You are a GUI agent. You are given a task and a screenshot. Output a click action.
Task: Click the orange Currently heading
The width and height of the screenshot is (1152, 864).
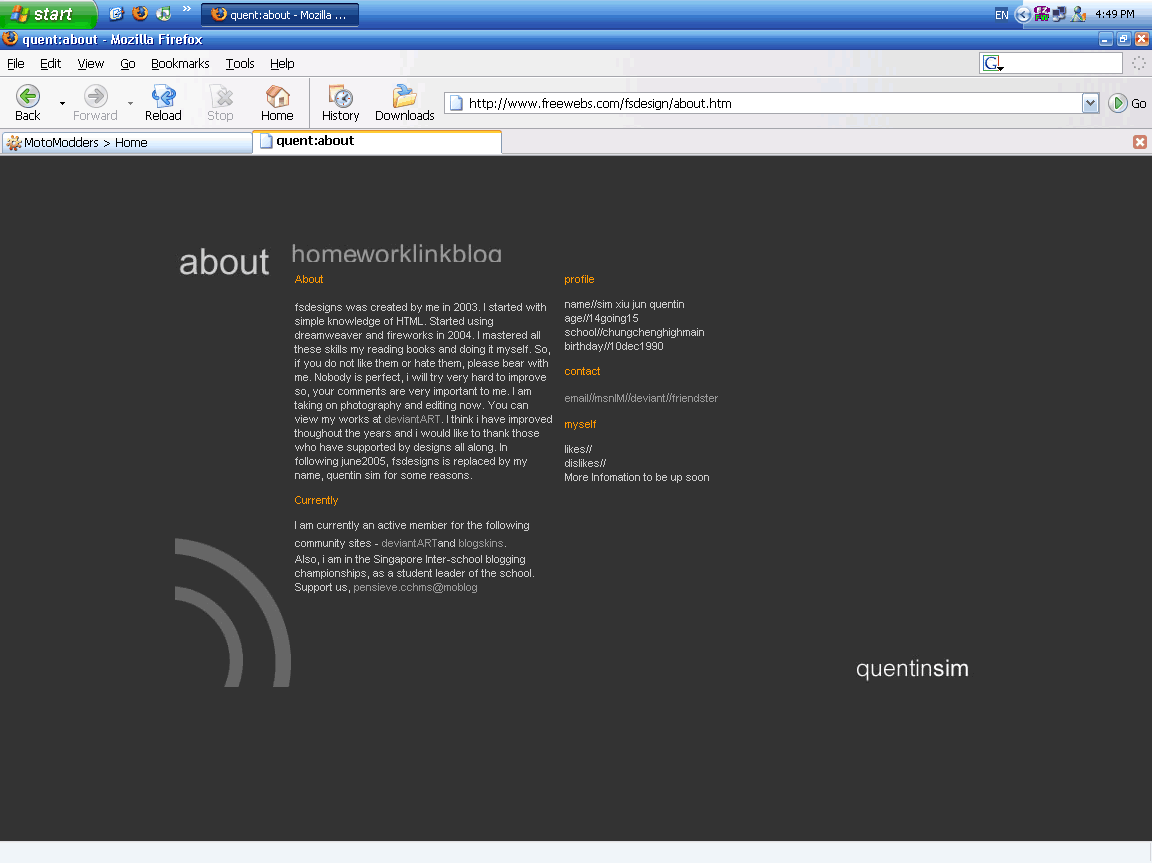[x=316, y=500]
